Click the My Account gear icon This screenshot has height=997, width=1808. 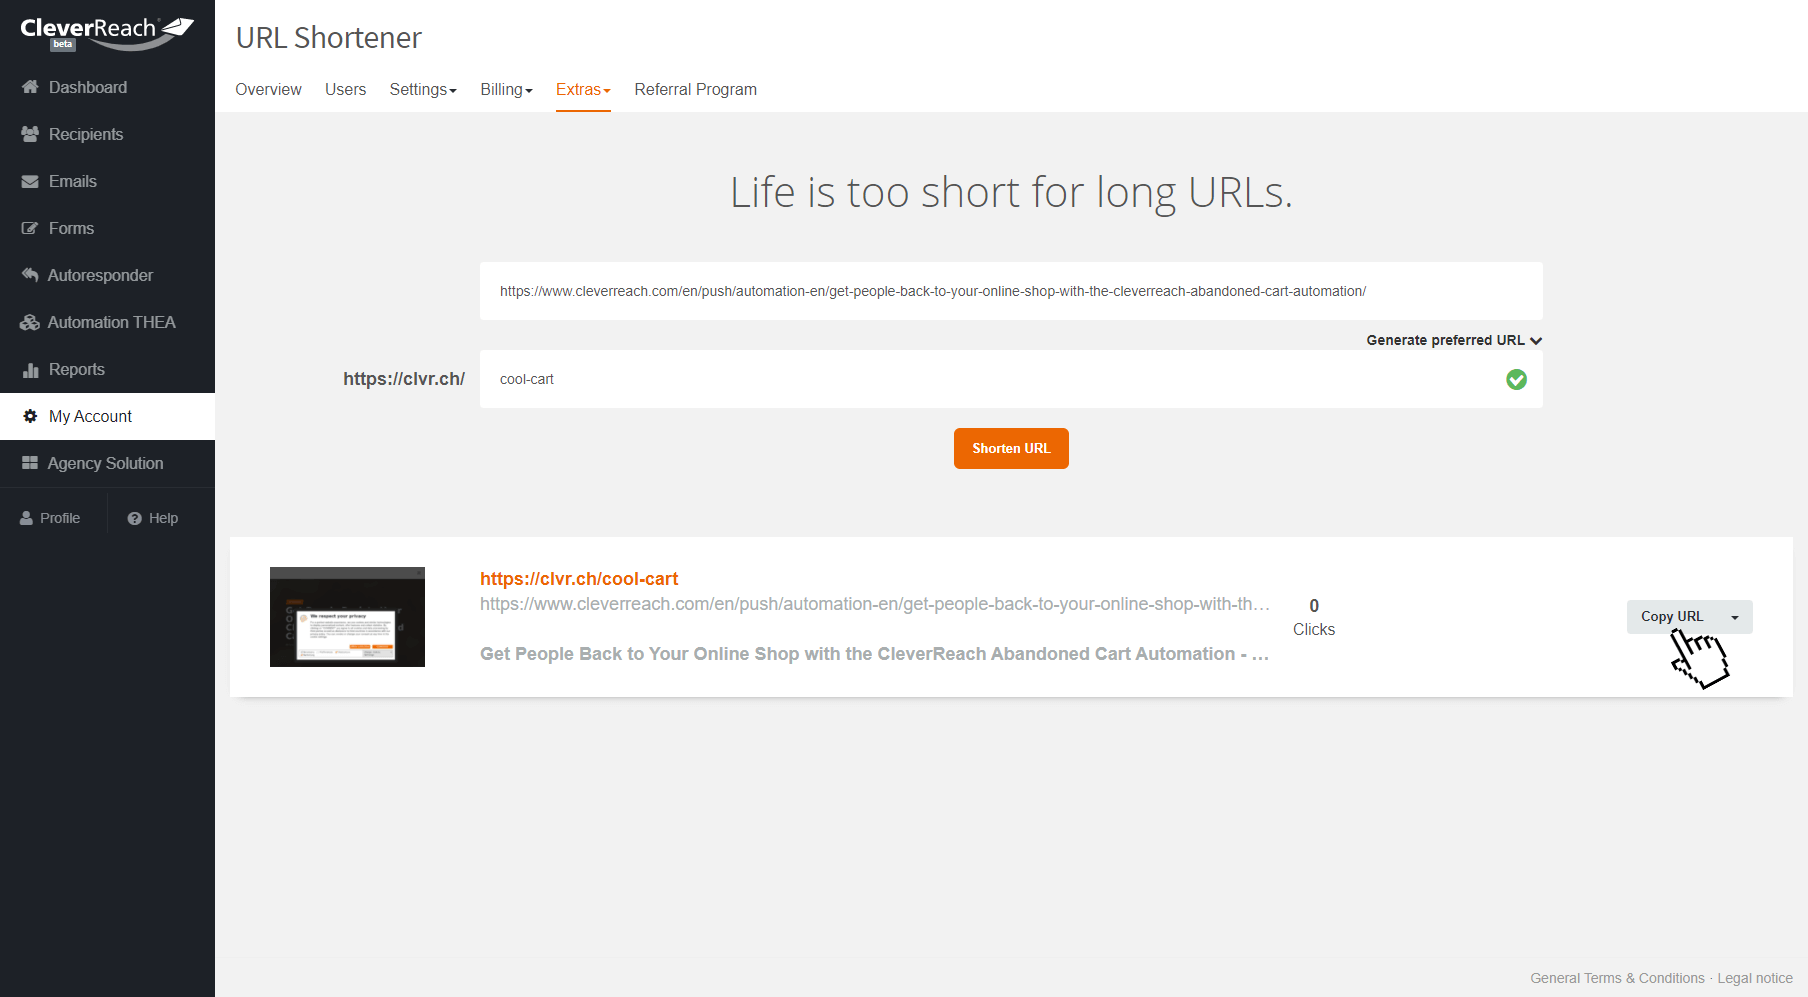(30, 416)
